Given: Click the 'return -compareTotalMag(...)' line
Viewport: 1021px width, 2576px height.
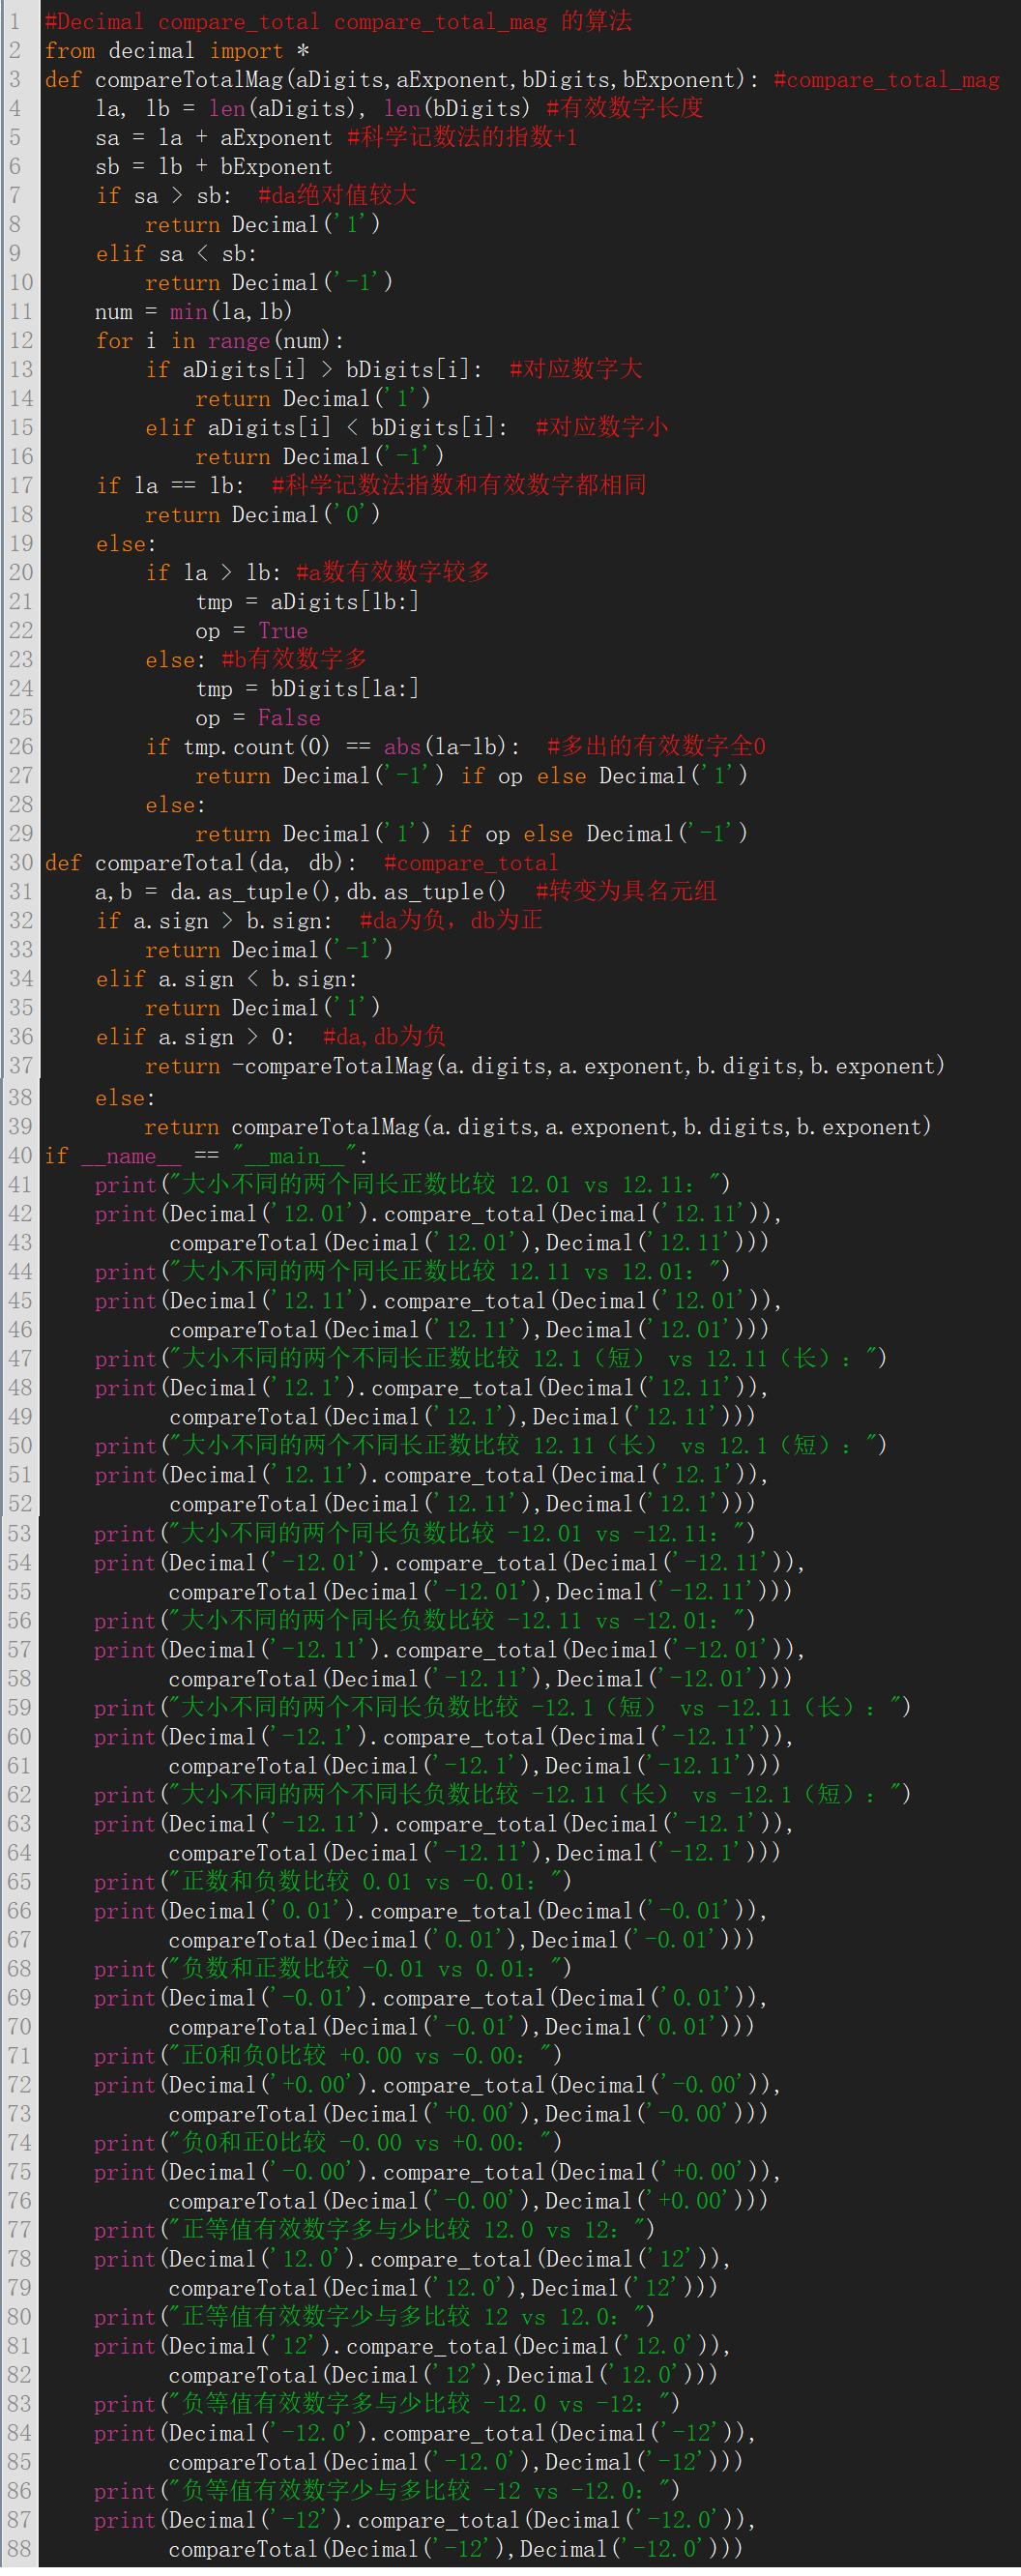Looking at the screenshot, I should 544,1066.
